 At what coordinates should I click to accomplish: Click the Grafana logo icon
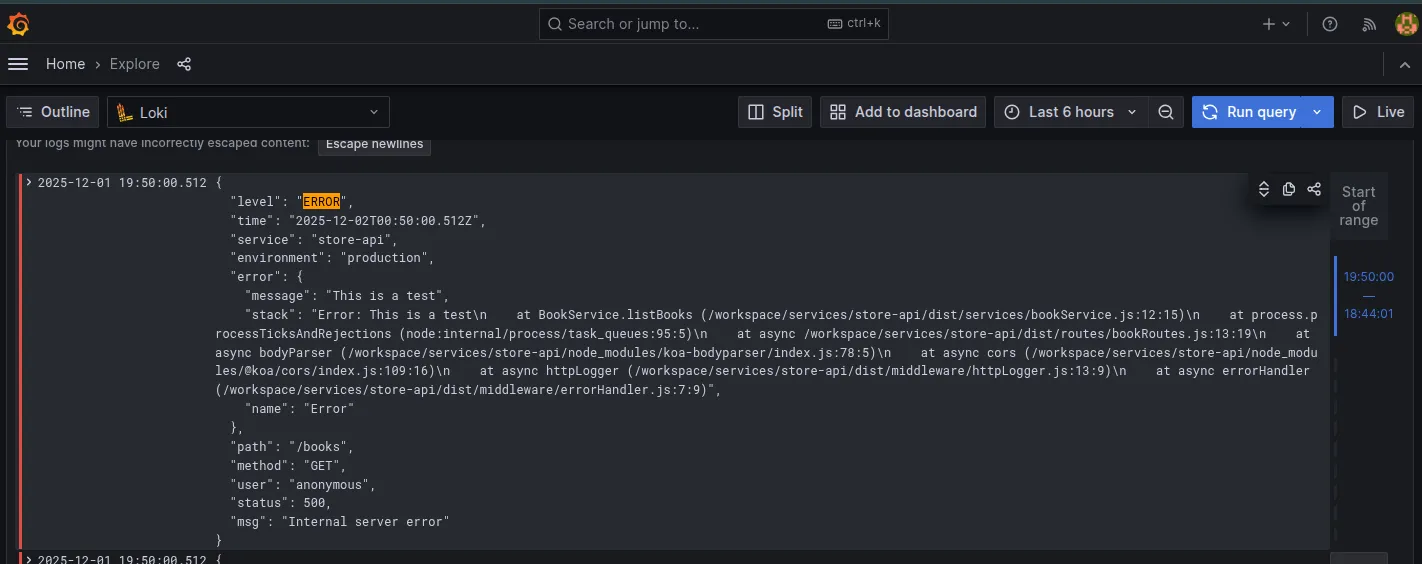click(x=18, y=24)
